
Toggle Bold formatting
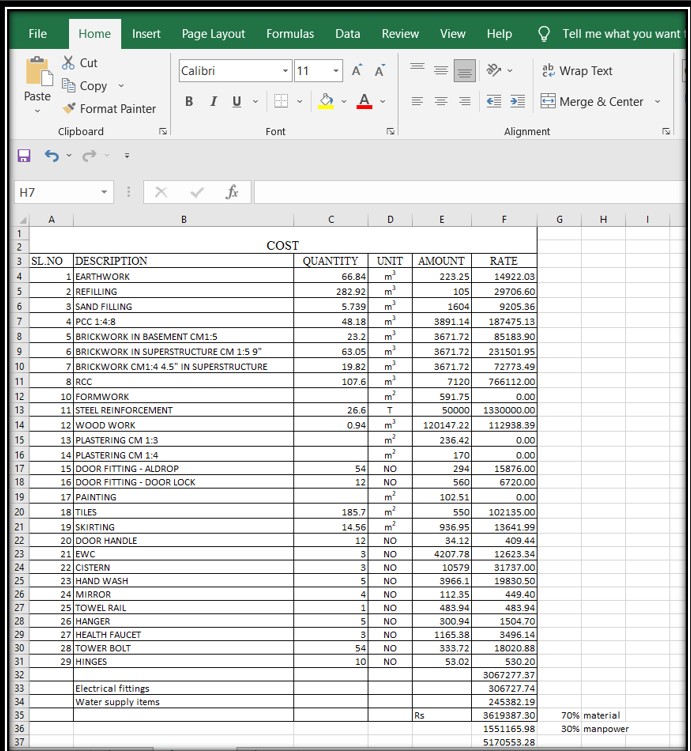pos(189,102)
